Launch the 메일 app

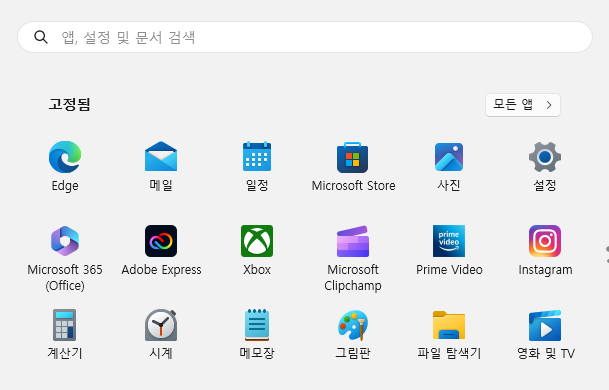tap(161, 157)
